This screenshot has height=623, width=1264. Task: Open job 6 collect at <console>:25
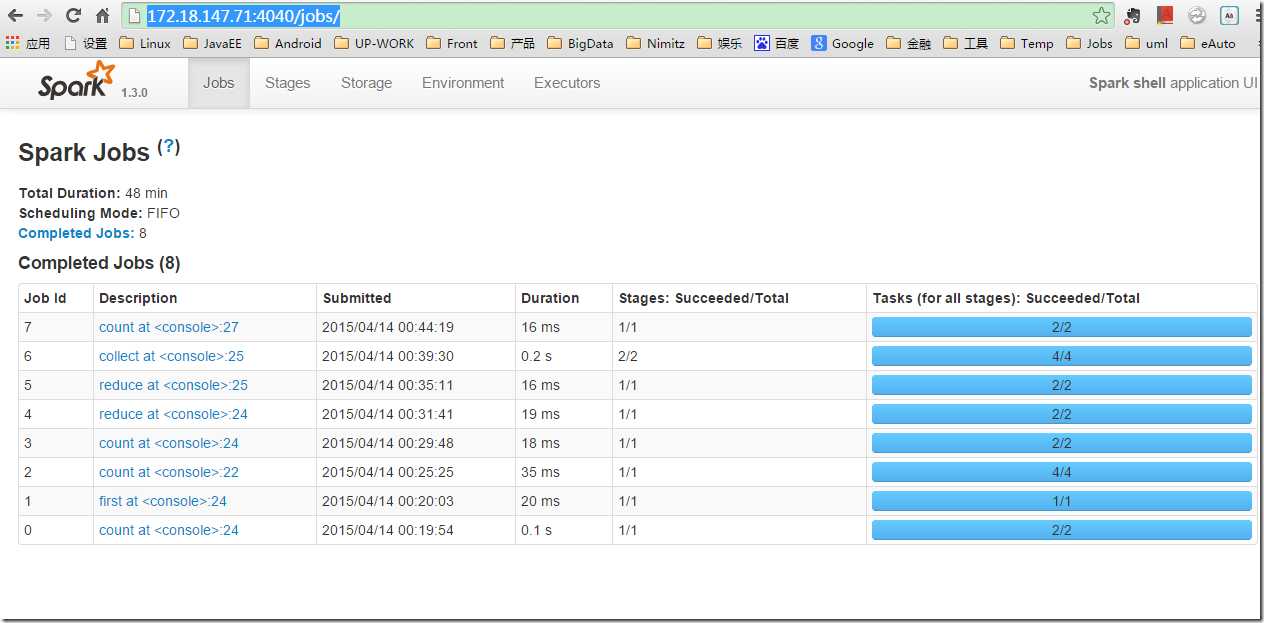171,356
